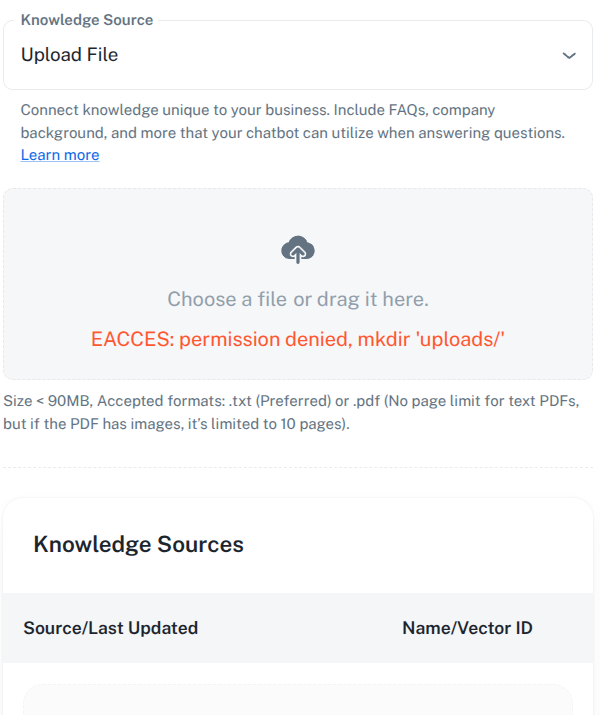Sort by Name/Vector ID column header
600x715 pixels.
pos(467,628)
